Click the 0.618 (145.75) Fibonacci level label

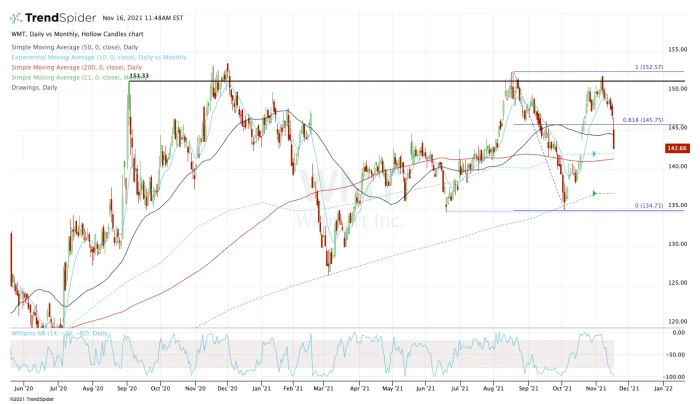click(644, 120)
